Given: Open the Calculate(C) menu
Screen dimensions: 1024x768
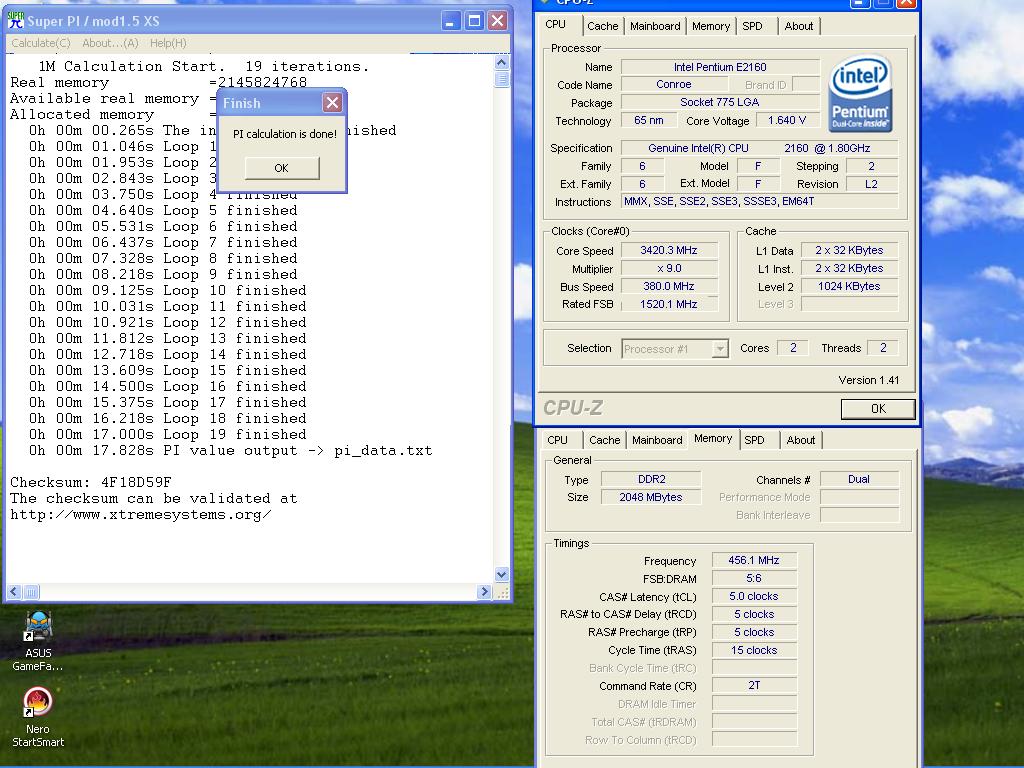Looking at the screenshot, I should [40, 43].
